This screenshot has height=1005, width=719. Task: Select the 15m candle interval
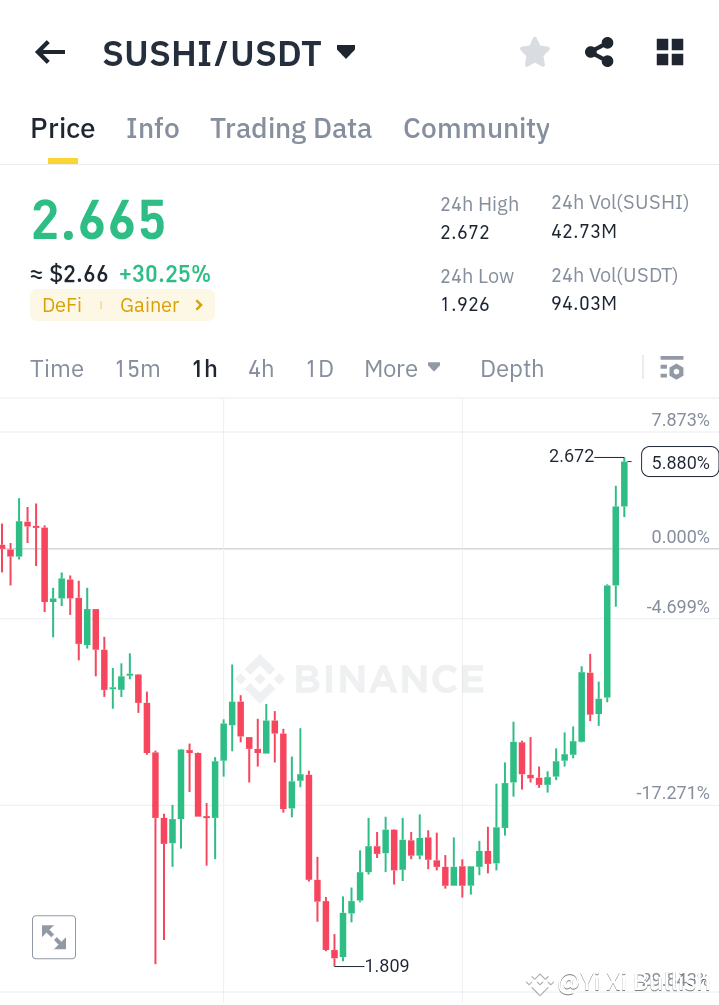(137, 368)
